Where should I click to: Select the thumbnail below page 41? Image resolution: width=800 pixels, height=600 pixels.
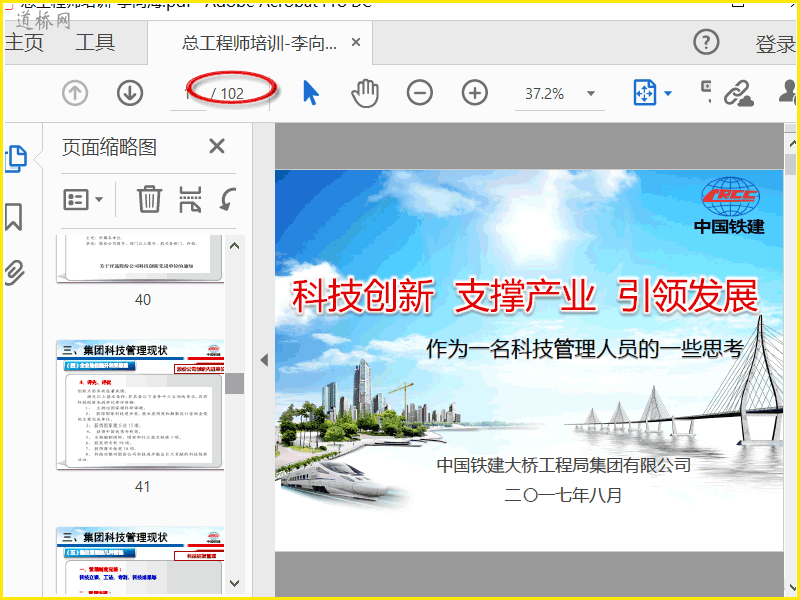[140, 560]
